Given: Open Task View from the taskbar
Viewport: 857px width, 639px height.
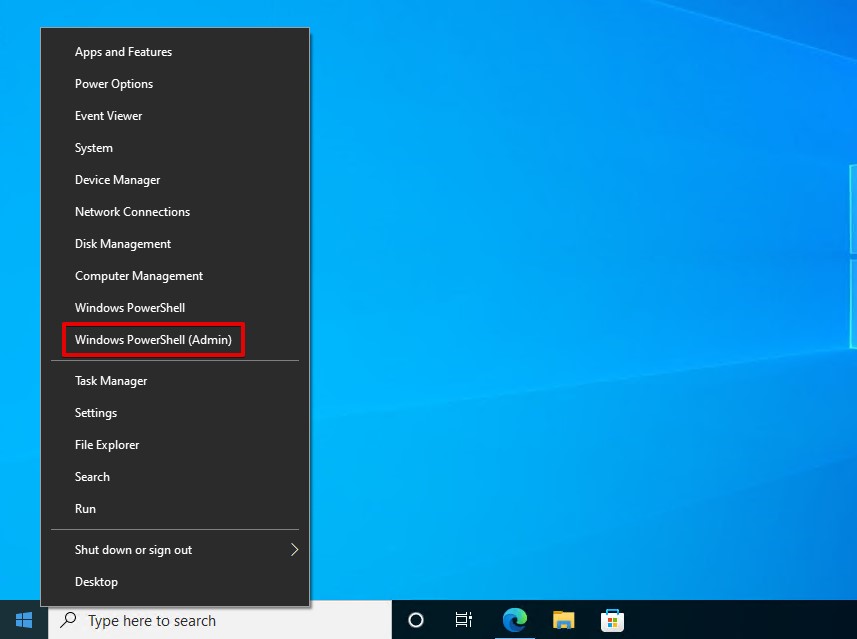Looking at the screenshot, I should pos(463,620).
